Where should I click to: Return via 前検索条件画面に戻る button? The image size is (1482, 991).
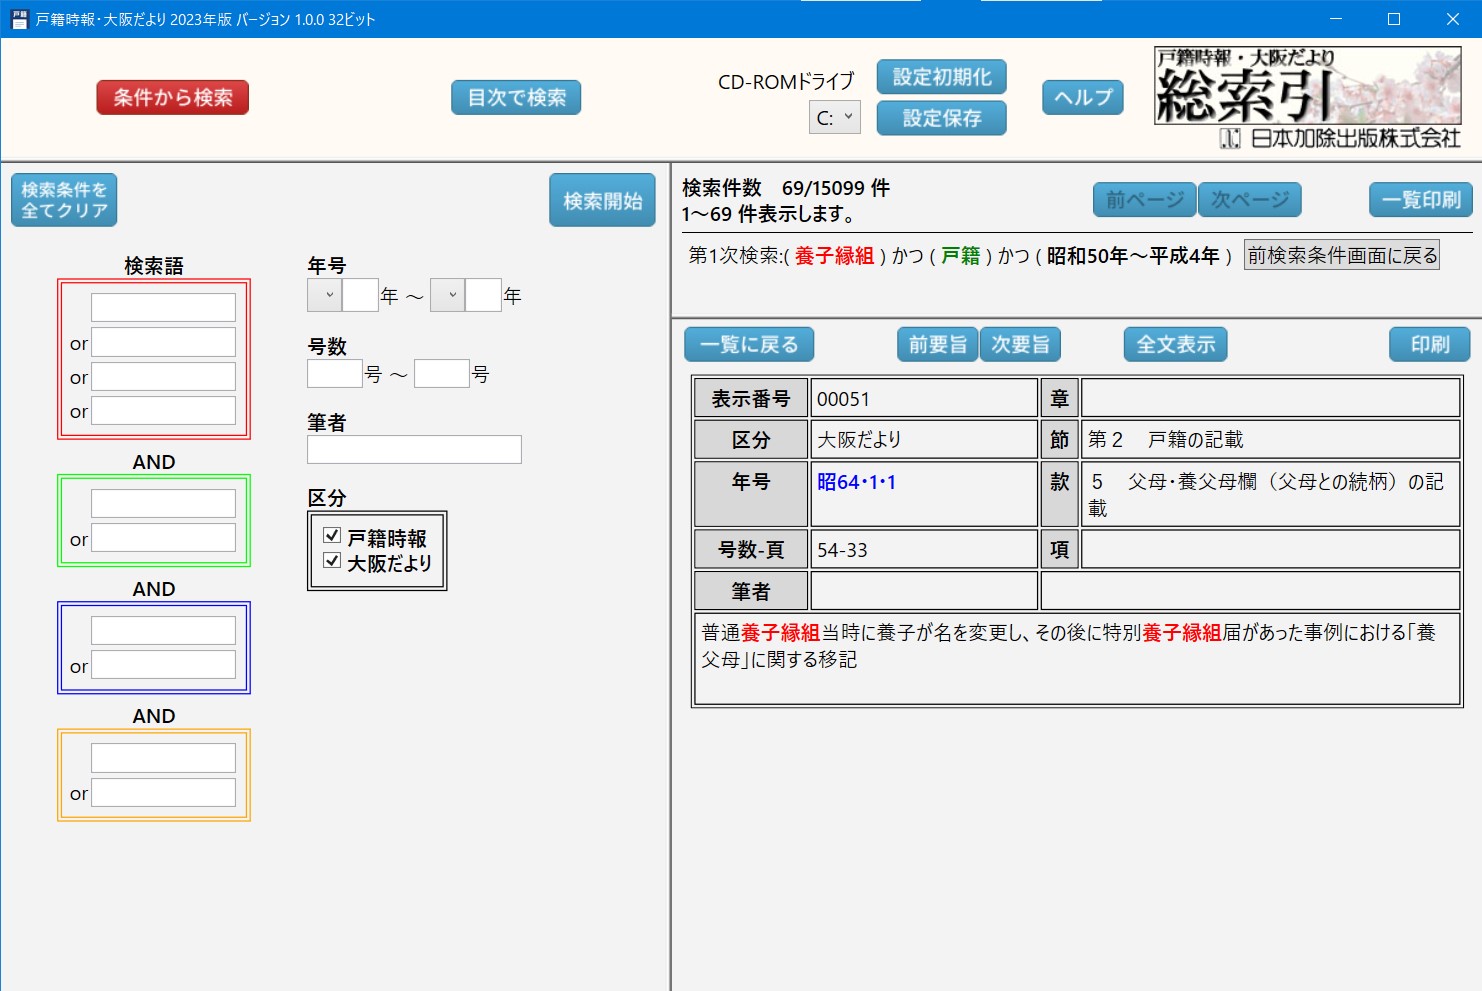1341,256
